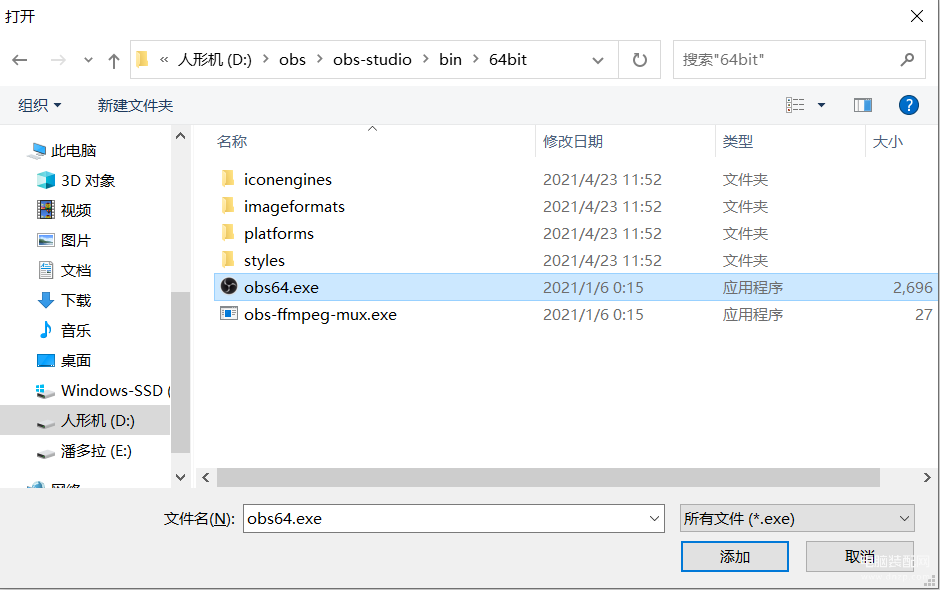940x590 pixels.
Task: Open the 所有文件 (*.exe) filter dropdown
Action: [x=797, y=518]
